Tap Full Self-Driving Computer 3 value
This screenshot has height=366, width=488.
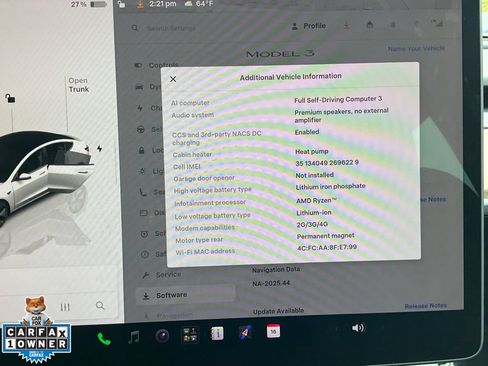click(338, 99)
